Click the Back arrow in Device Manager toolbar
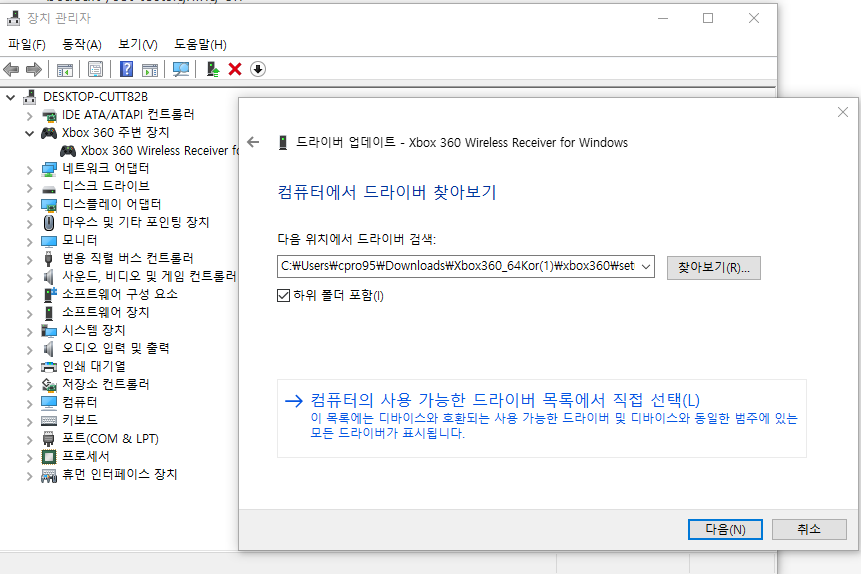 pyautogui.click(x=11, y=69)
